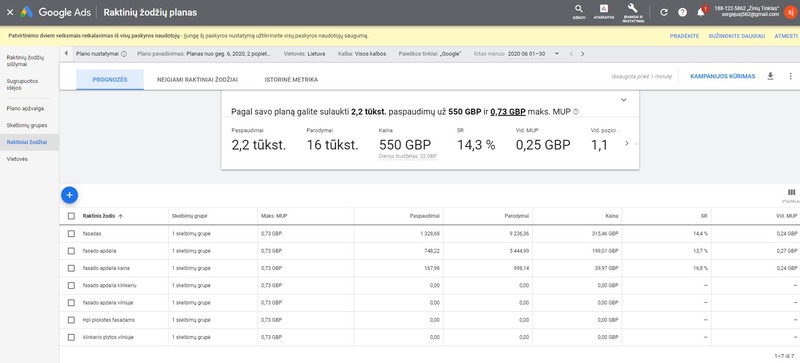Viewport: 800px width, 363px height.
Task: Change the location setting Lietuva
Action: coord(316,54)
